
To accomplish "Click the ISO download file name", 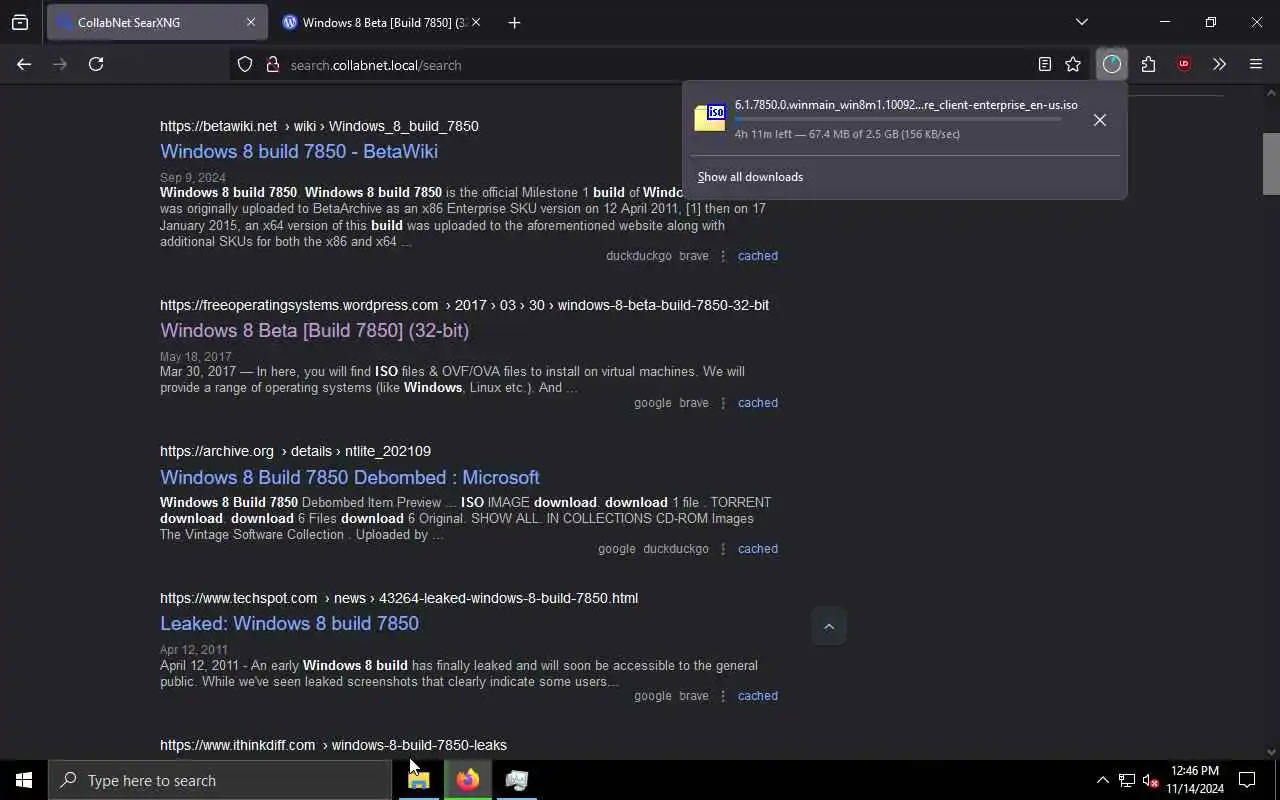I will 906,105.
